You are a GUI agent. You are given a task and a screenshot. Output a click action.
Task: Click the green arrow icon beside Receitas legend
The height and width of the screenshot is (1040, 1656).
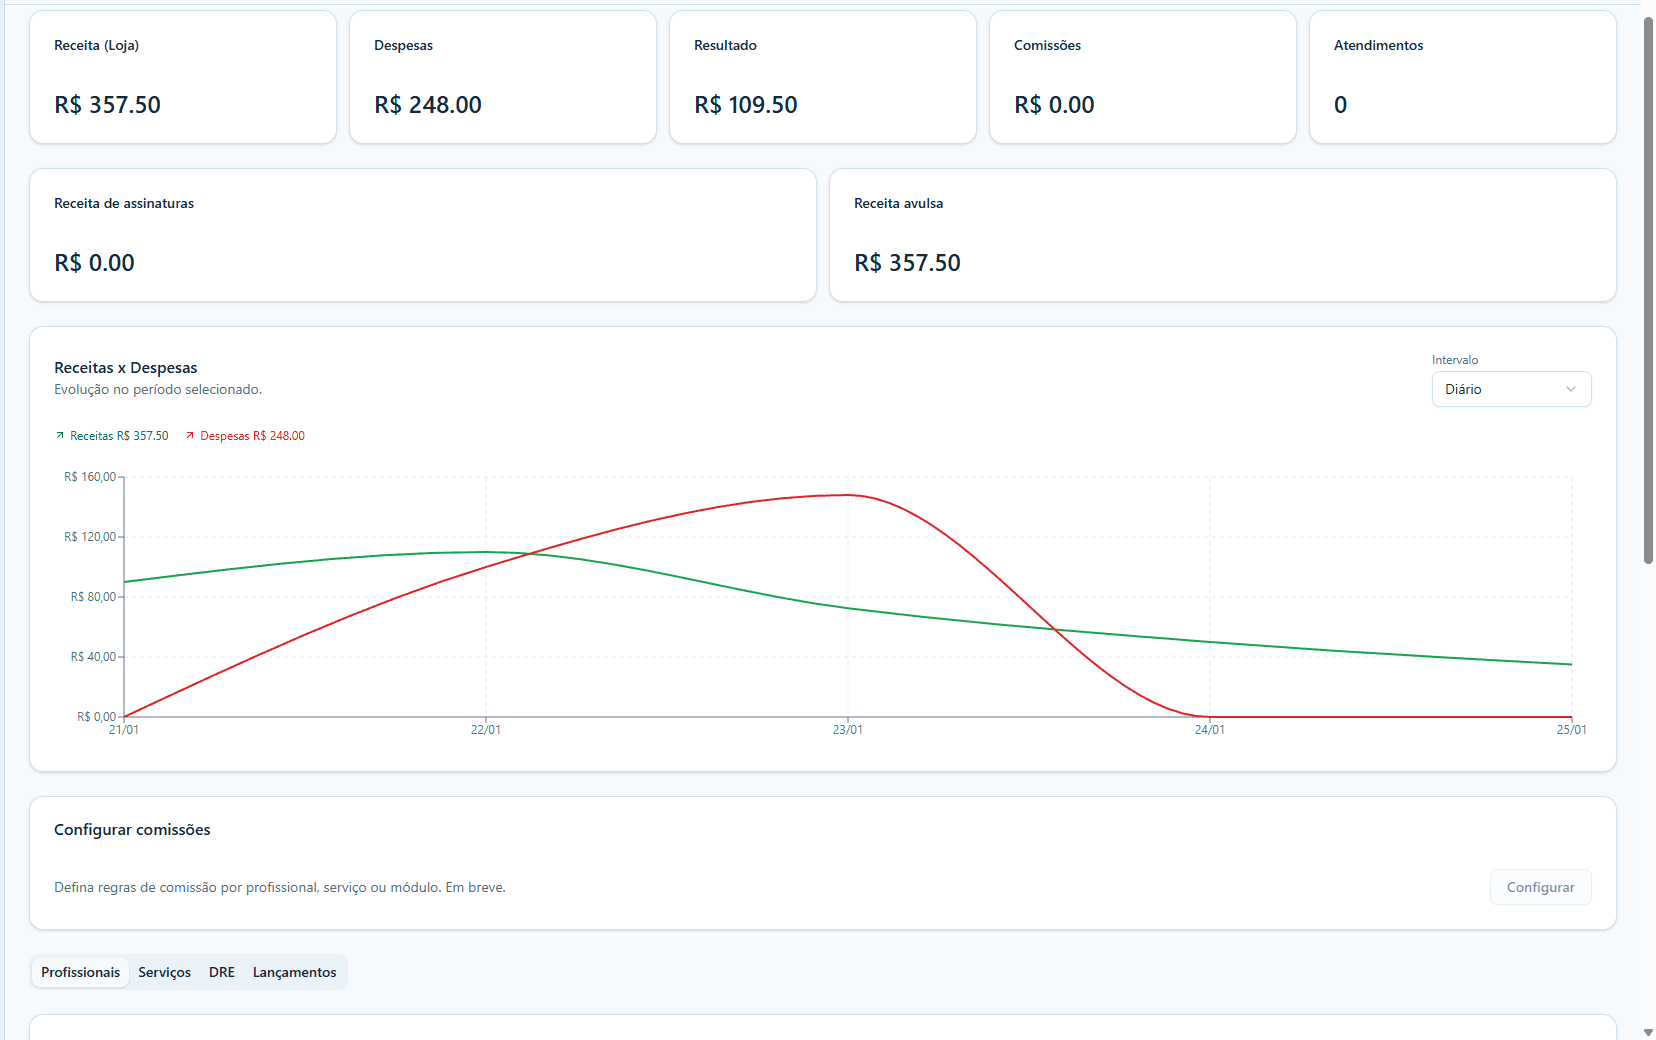(x=60, y=436)
